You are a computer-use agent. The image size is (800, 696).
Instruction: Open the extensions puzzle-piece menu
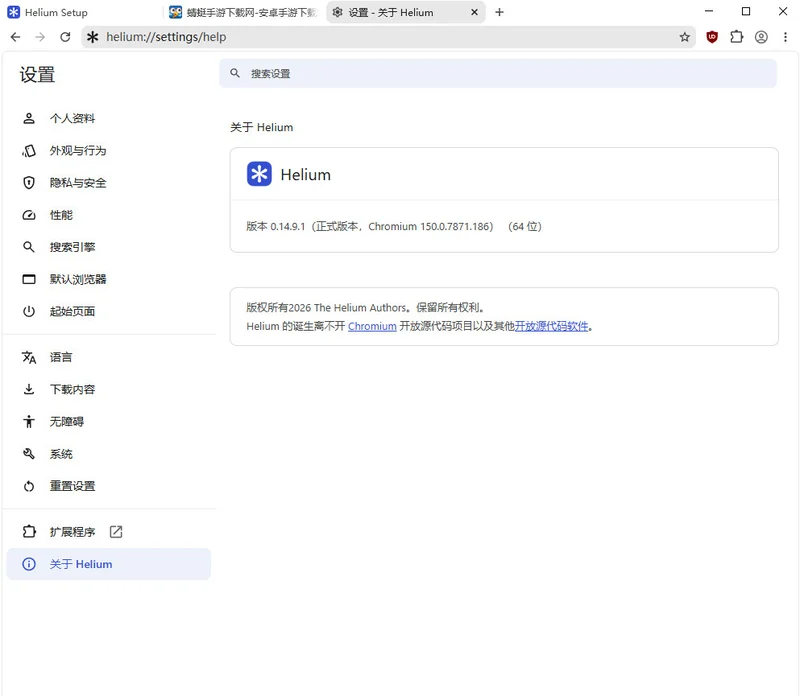pyautogui.click(x=736, y=37)
